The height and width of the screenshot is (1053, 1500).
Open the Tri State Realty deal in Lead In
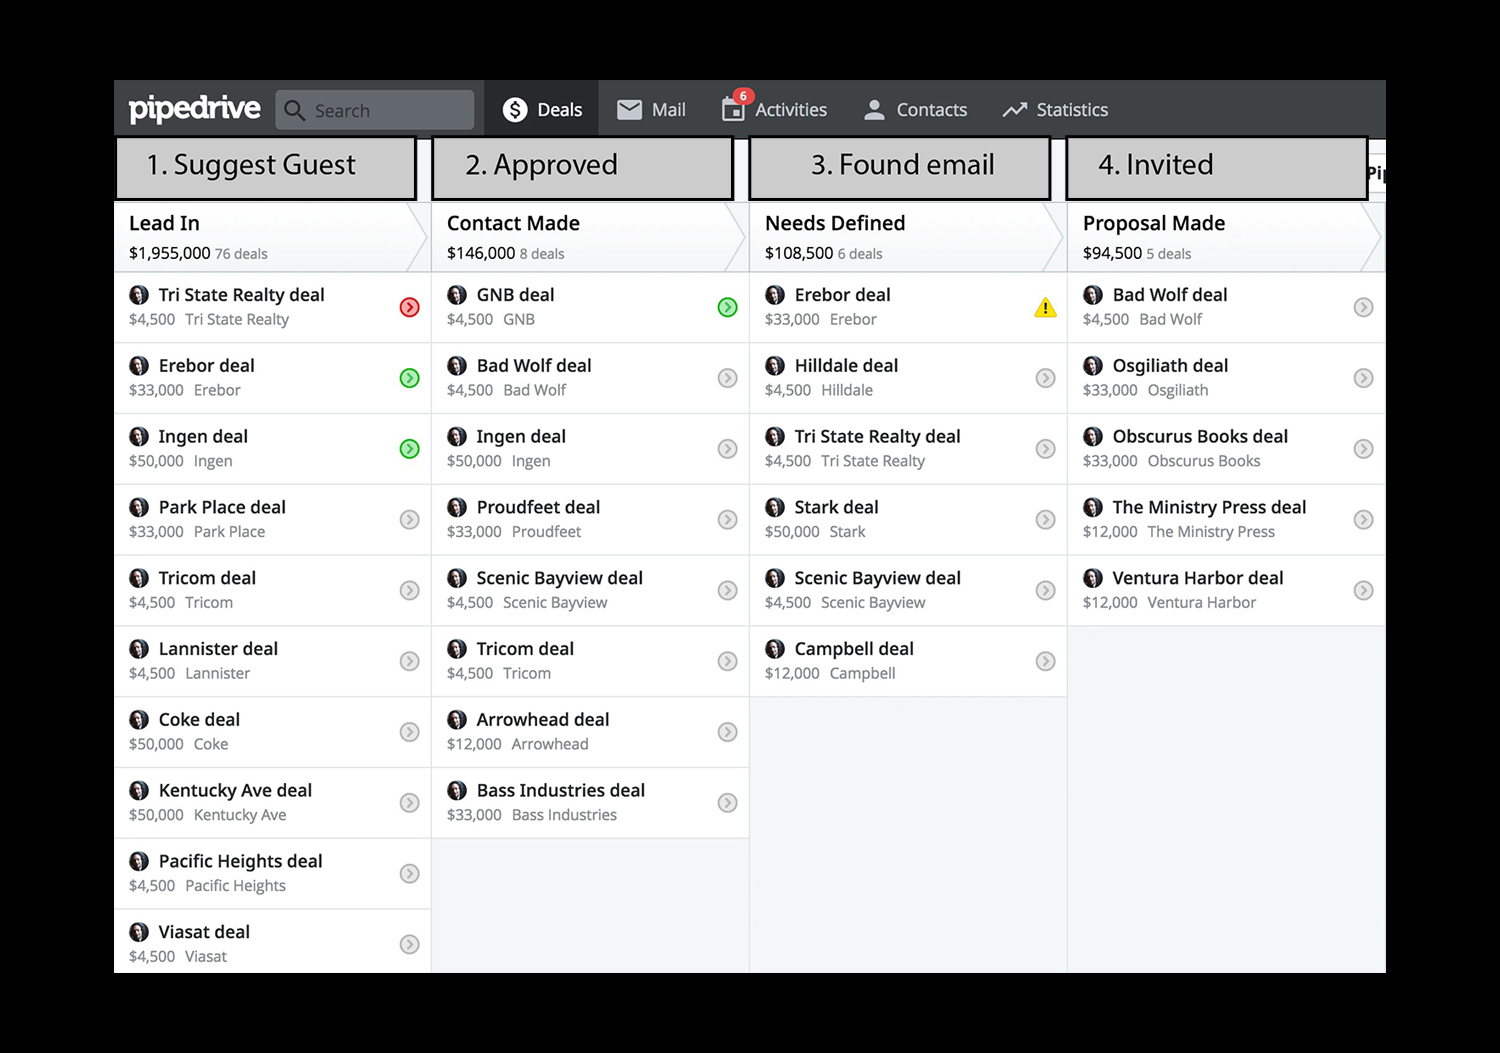[x=272, y=307]
